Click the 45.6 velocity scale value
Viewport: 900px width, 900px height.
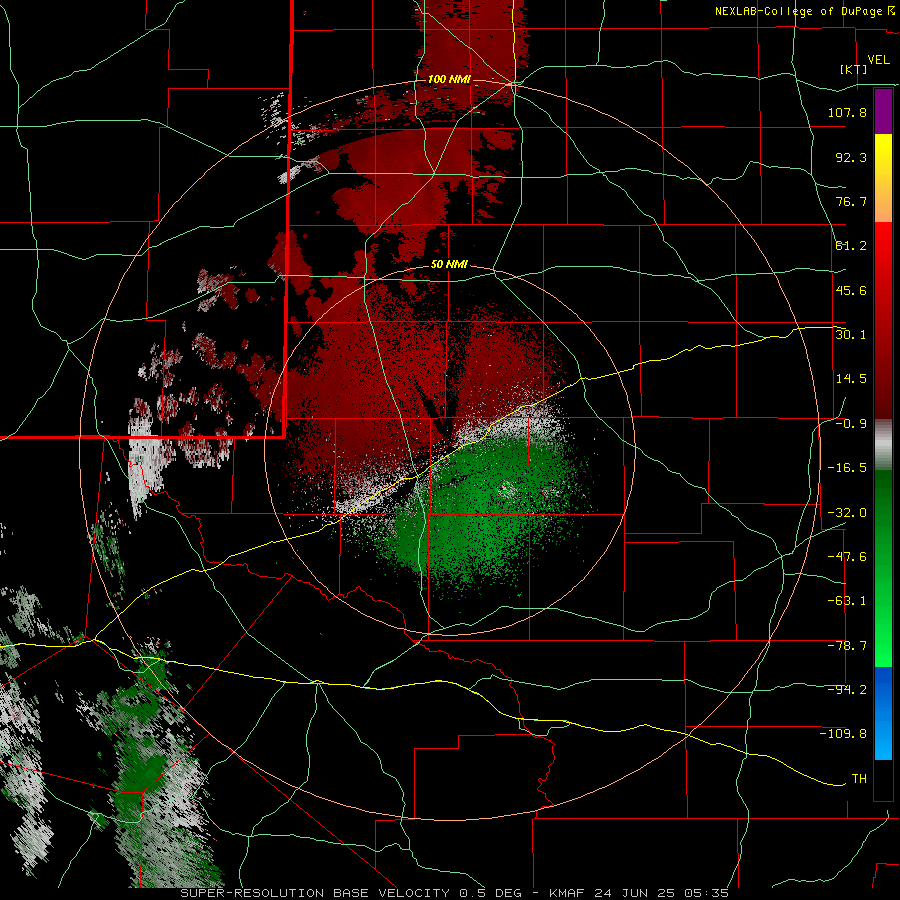pos(851,290)
